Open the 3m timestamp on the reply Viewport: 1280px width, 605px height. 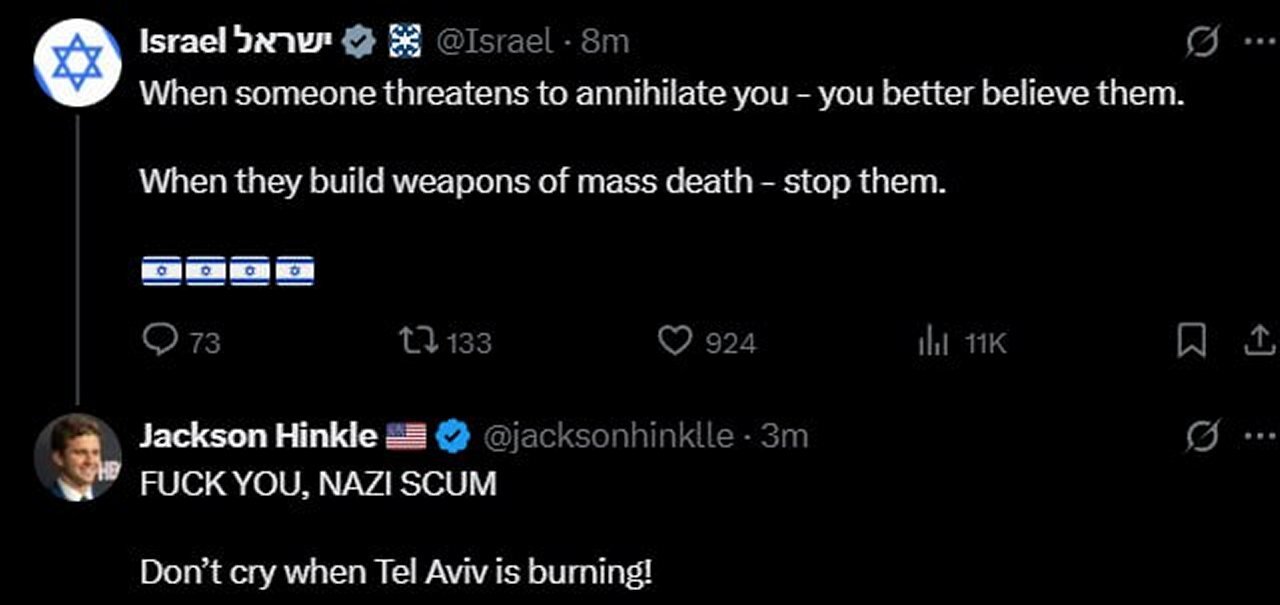click(x=784, y=435)
